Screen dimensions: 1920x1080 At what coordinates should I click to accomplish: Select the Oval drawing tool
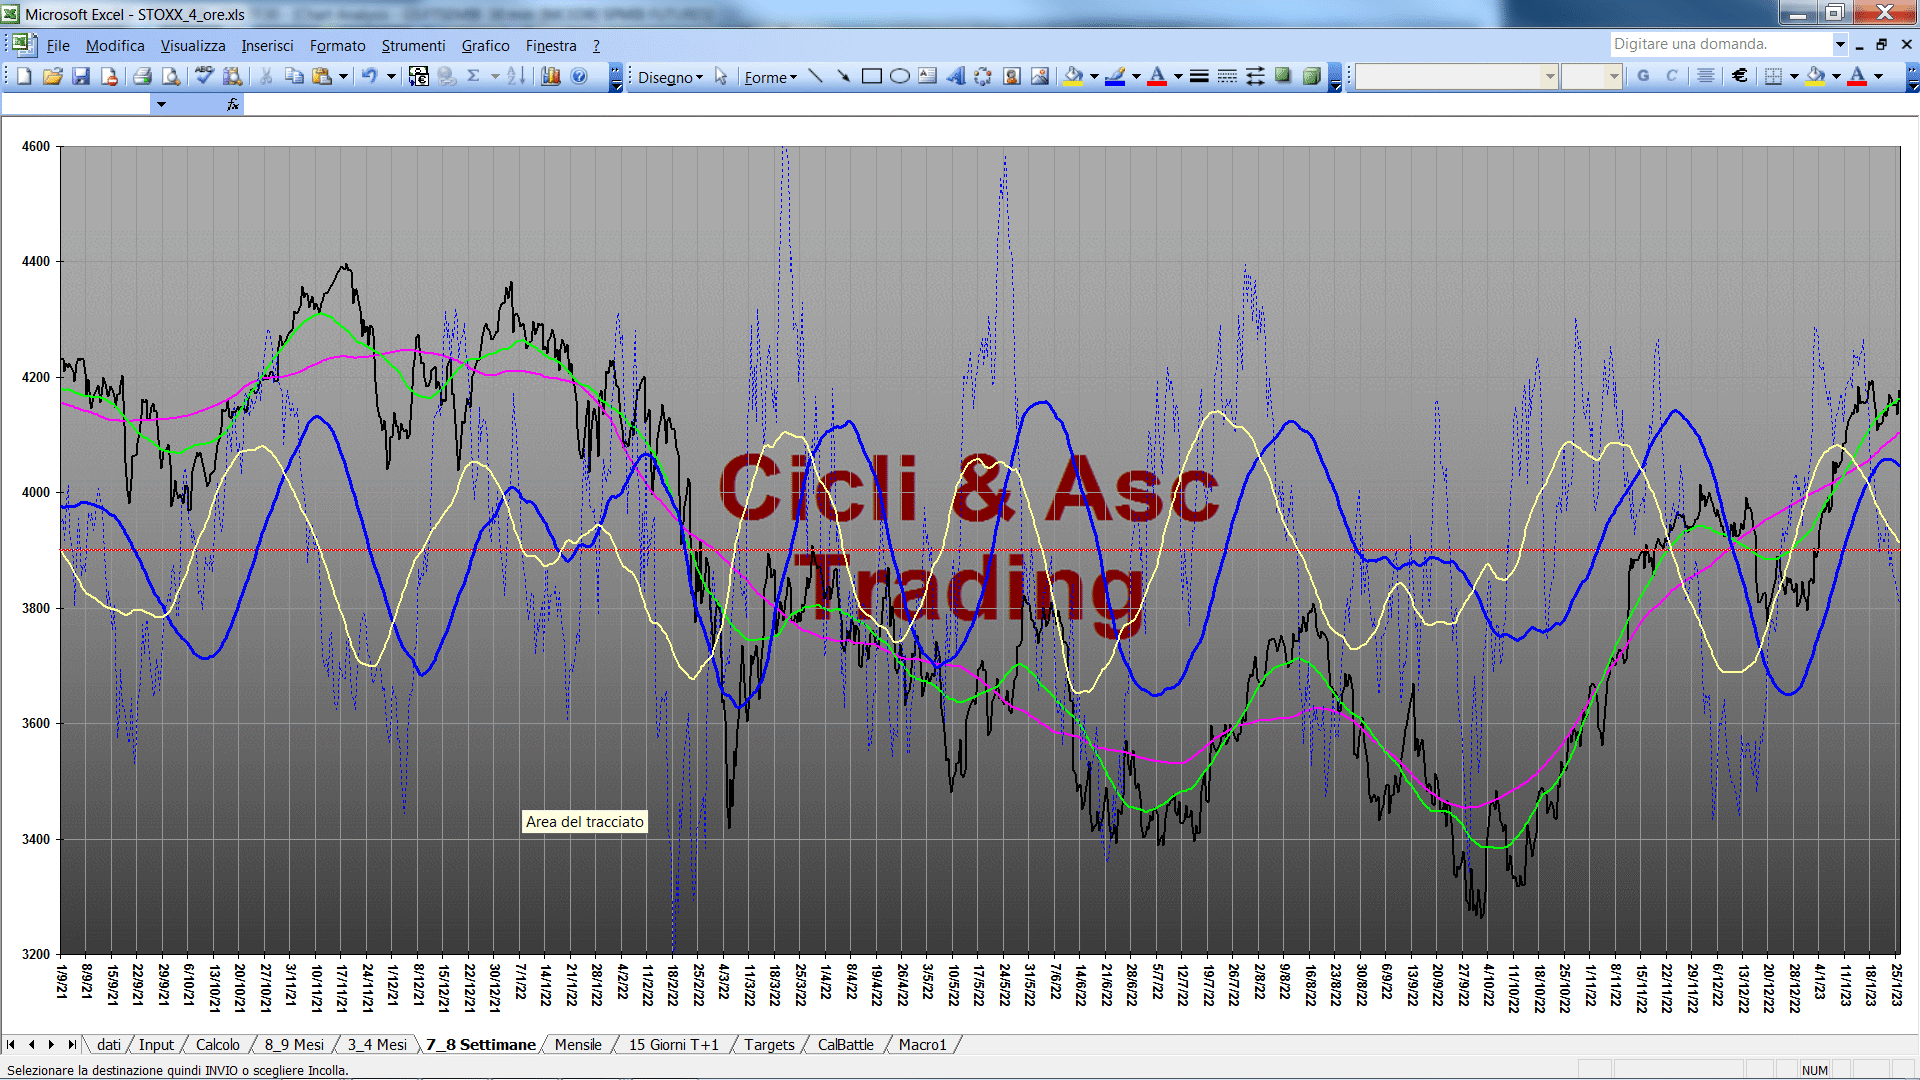pyautogui.click(x=900, y=76)
